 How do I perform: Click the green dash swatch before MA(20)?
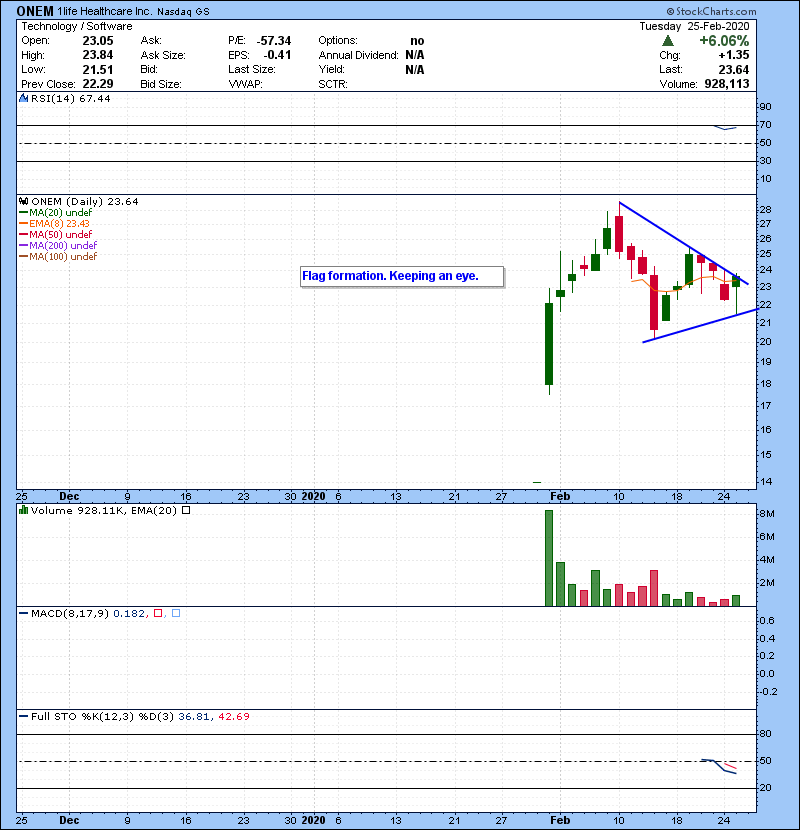pyautogui.click(x=23, y=213)
